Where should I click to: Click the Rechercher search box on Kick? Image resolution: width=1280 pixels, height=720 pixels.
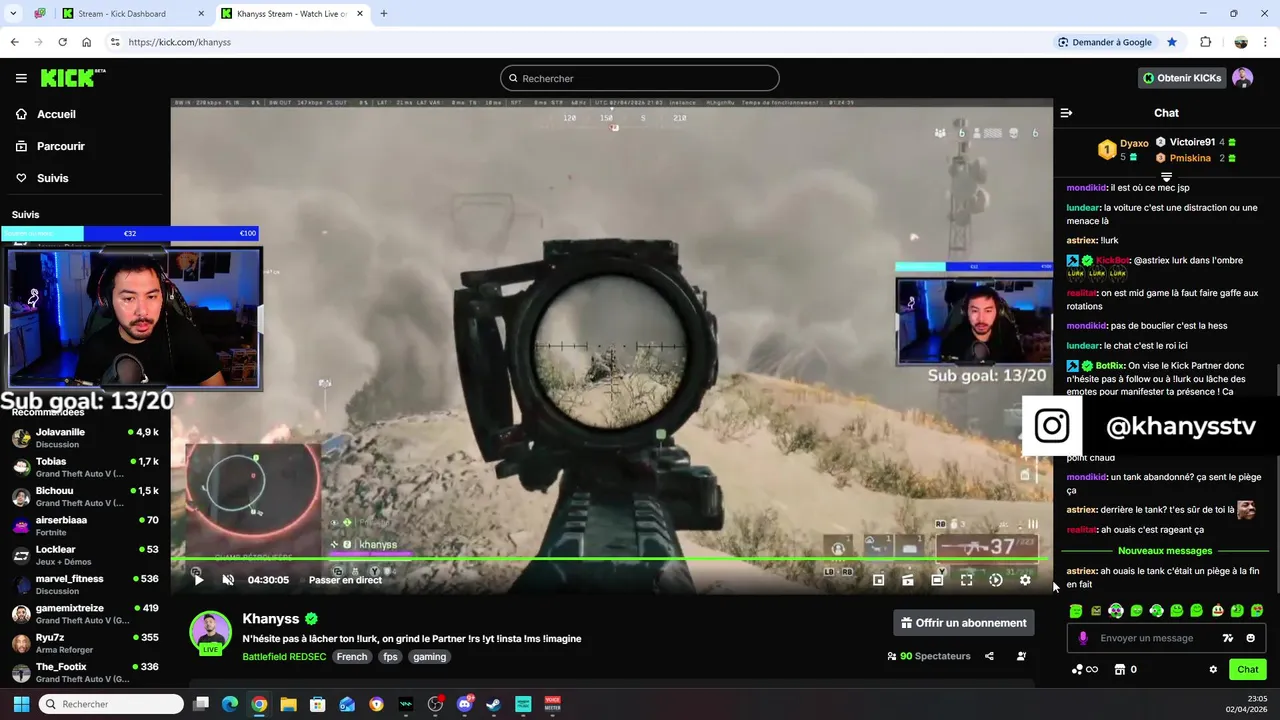click(640, 78)
